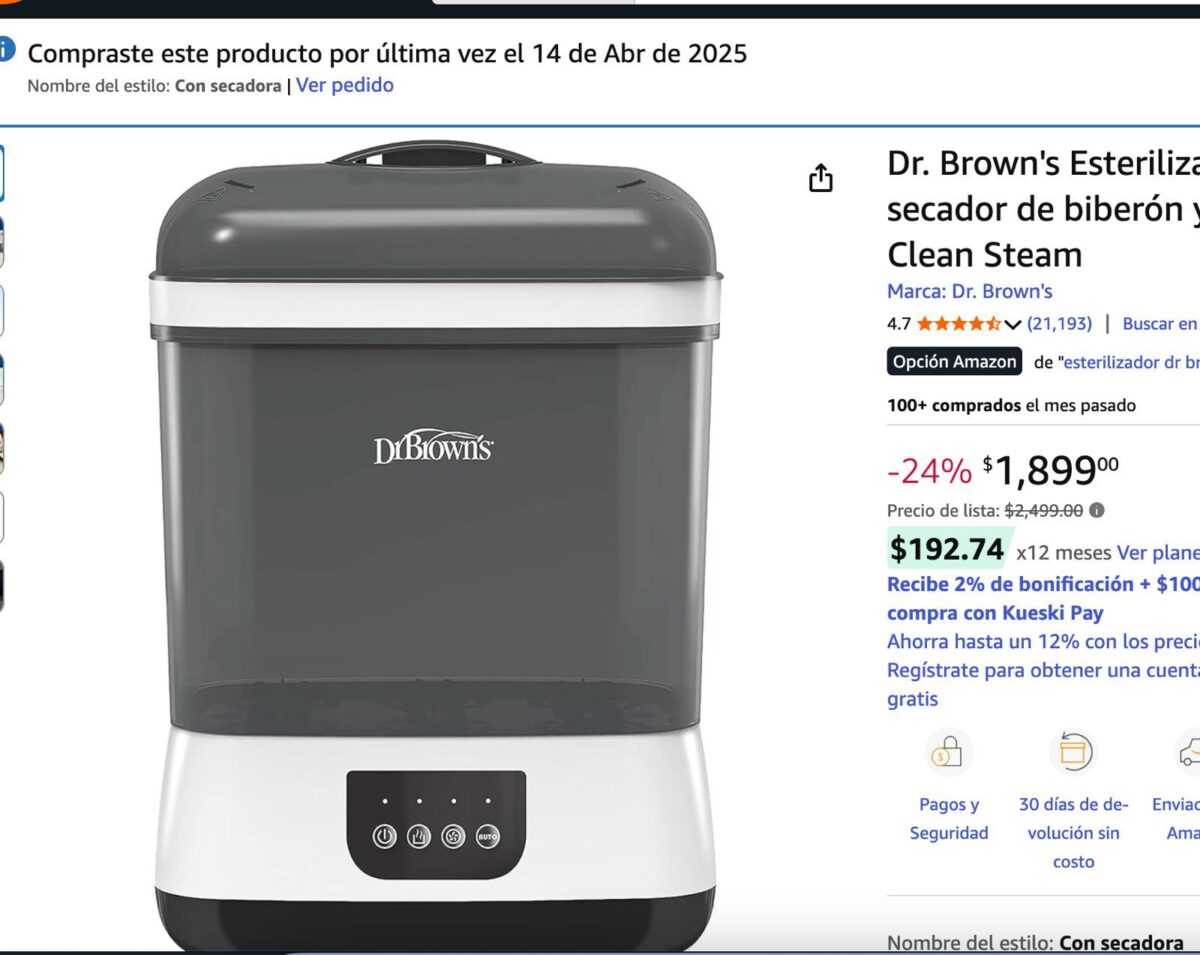Click the blue info icon in purchase notice
Screen dimensions: 1200x955
tap(7, 47)
